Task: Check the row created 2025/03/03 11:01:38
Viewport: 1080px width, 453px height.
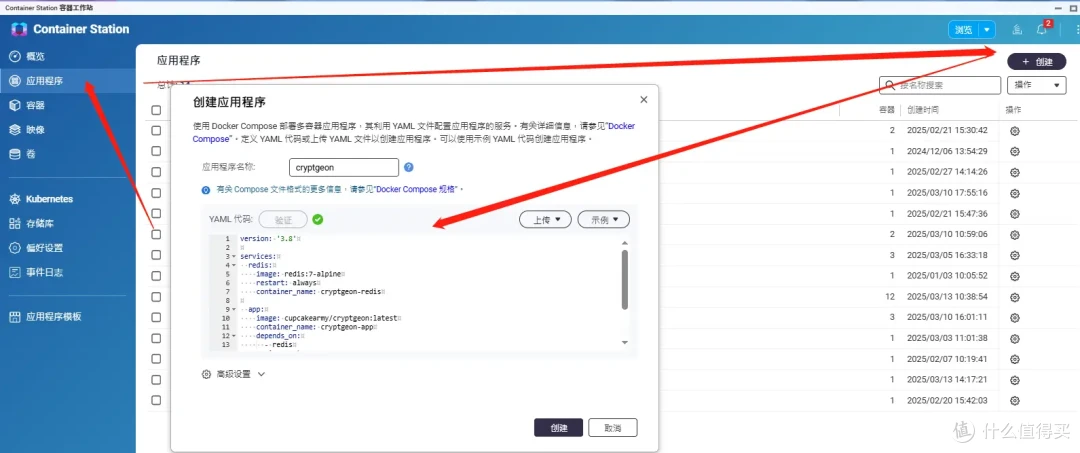Action: [x=156, y=338]
